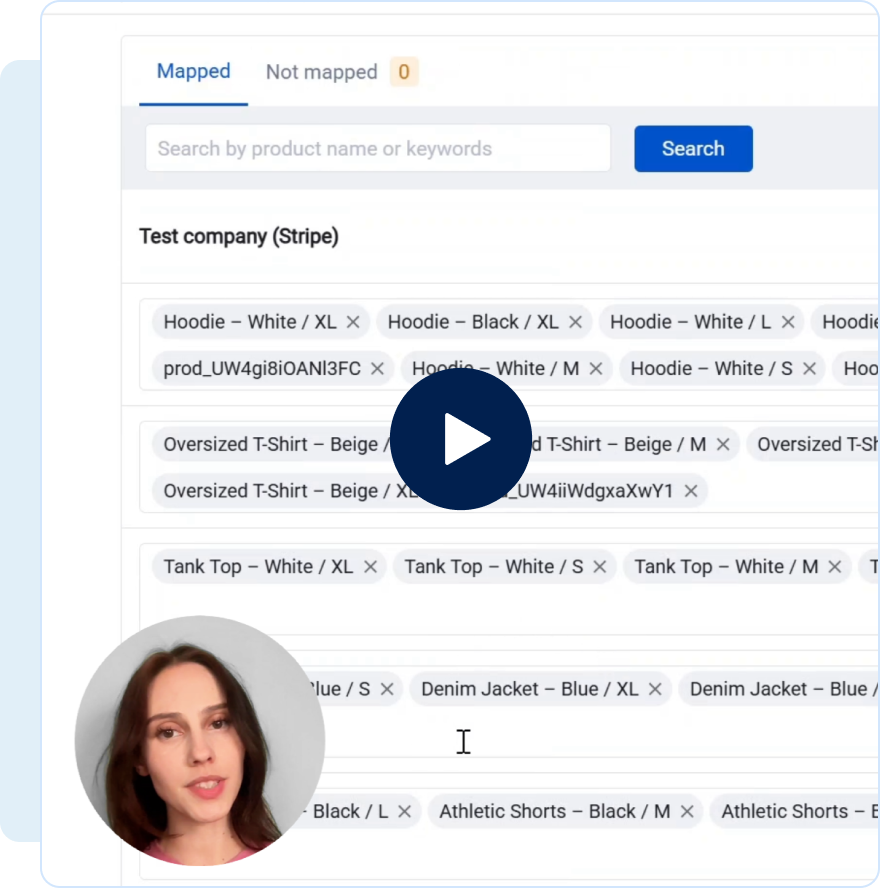The width and height of the screenshot is (880, 888).
Task: Click the Tank Top – White / S label
Action: click(494, 566)
